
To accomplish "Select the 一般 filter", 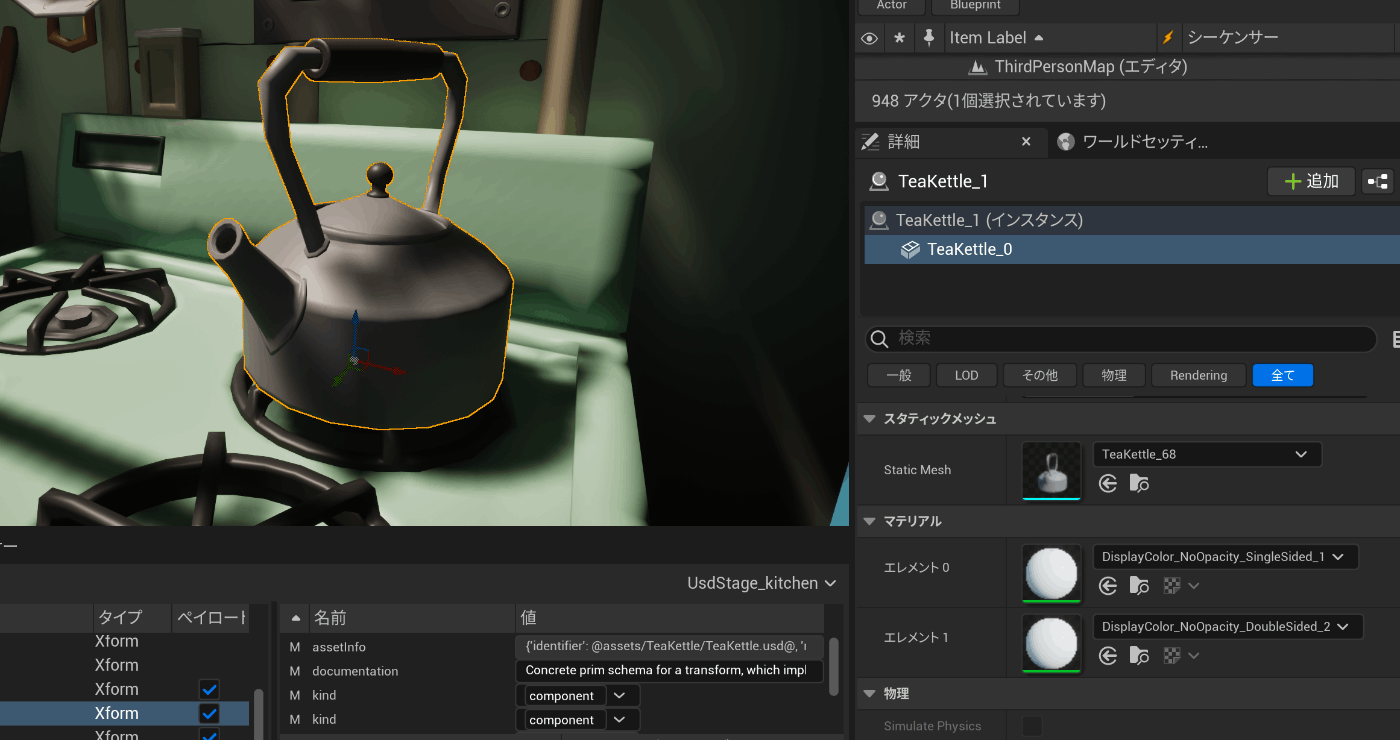I will [898, 375].
